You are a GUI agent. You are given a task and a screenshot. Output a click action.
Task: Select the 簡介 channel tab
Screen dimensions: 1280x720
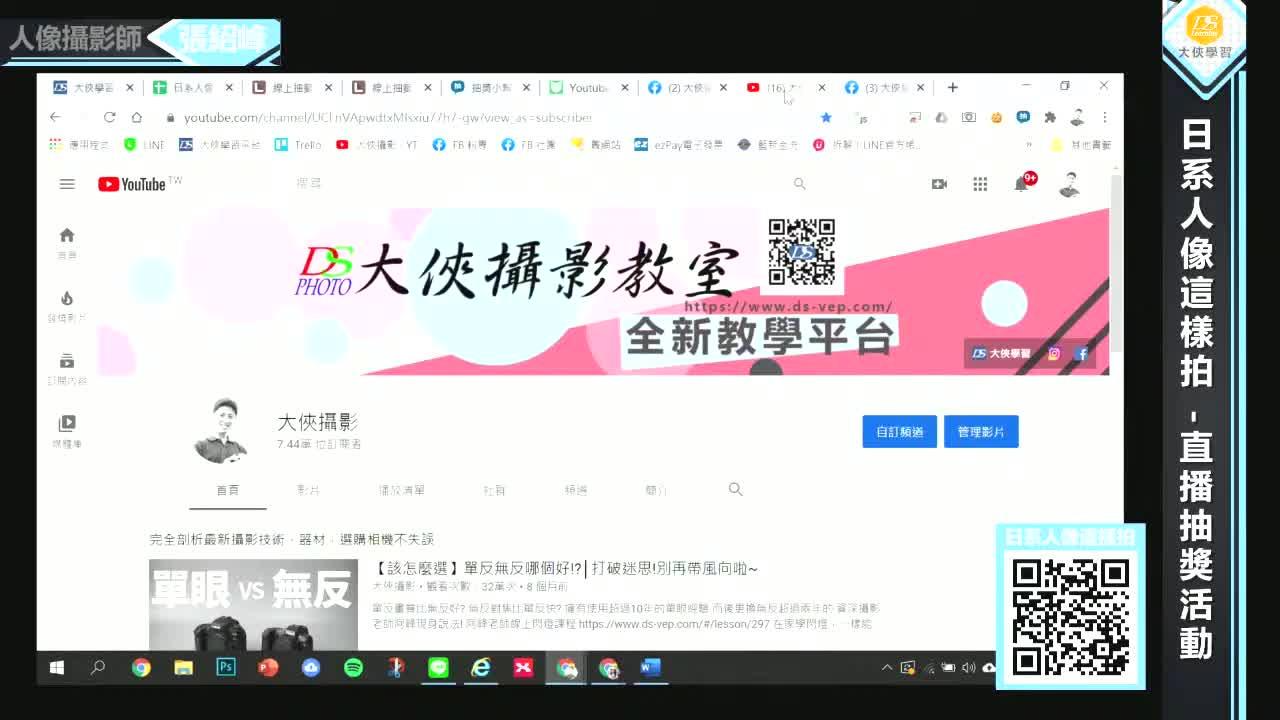[x=656, y=490]
